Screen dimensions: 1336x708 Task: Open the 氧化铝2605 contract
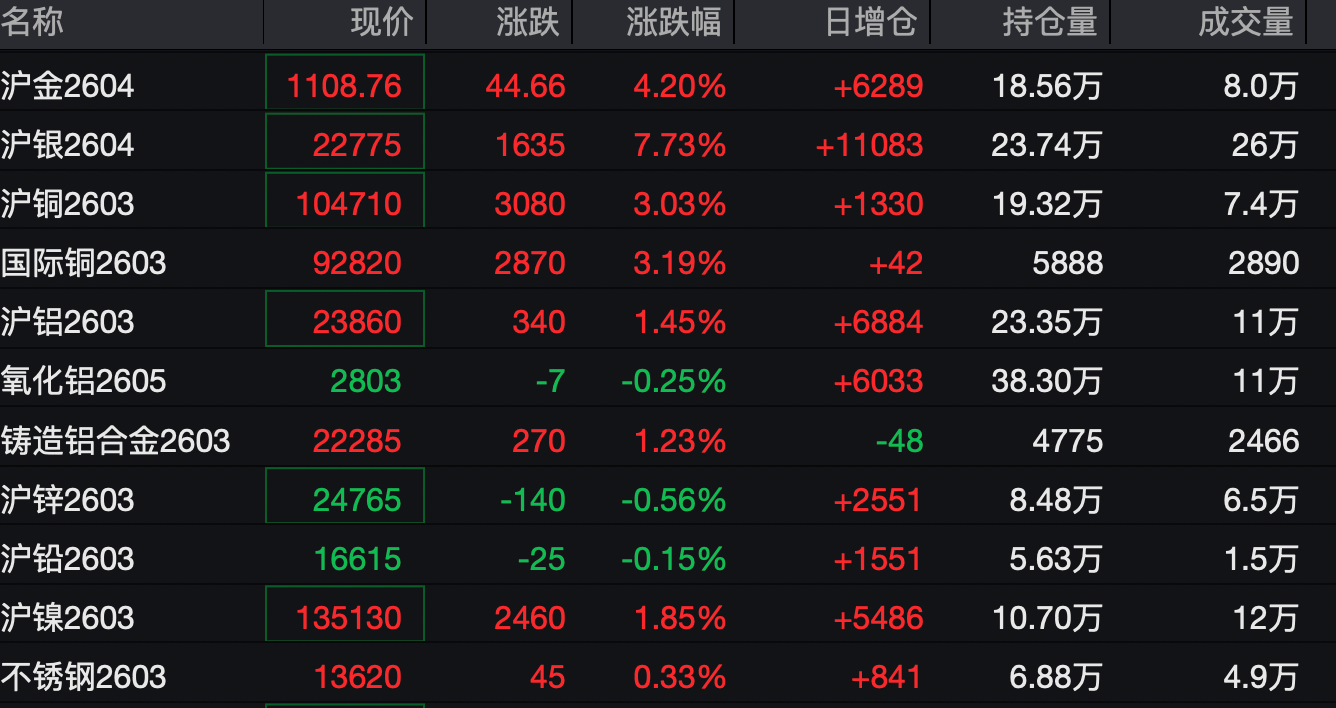pyautogui.click(x=84, y=382)
